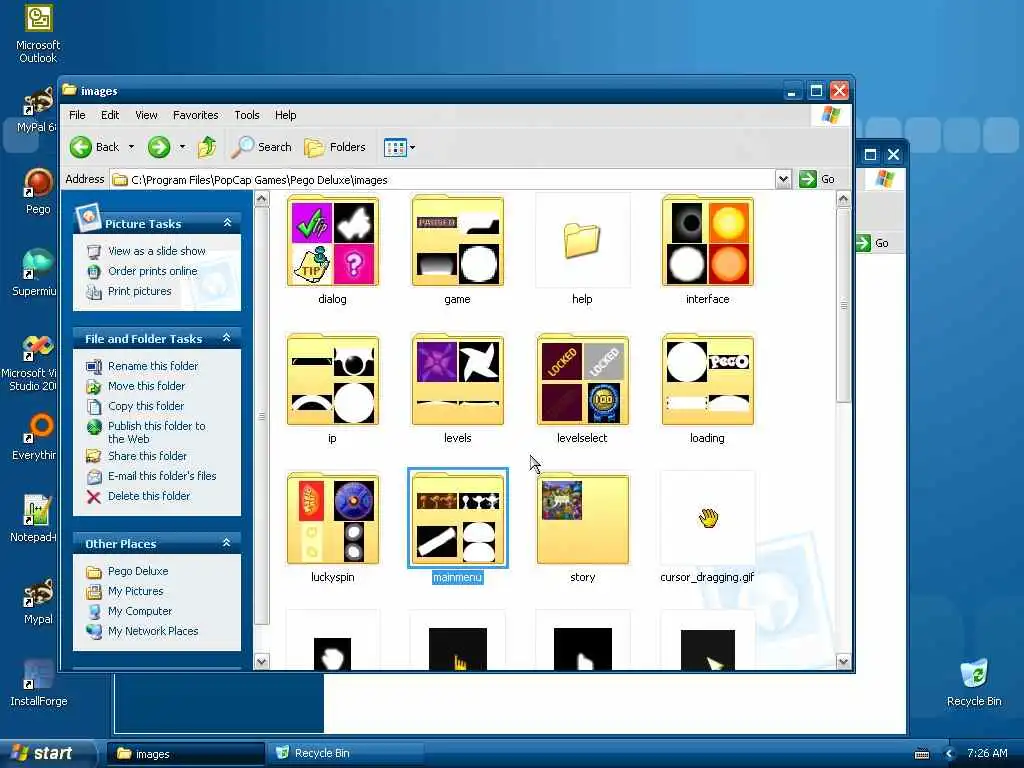
Task: Click Print pictures link
Action: pos(140,291)
